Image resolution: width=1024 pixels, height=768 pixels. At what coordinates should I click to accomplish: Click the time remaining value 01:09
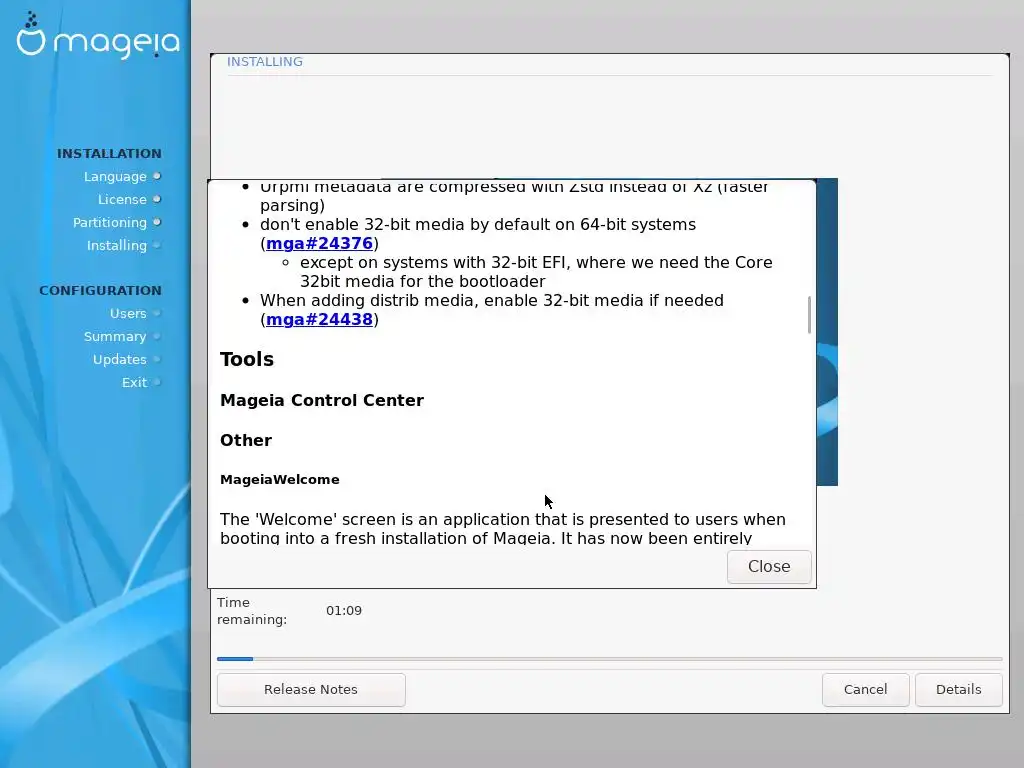(344, 611)
